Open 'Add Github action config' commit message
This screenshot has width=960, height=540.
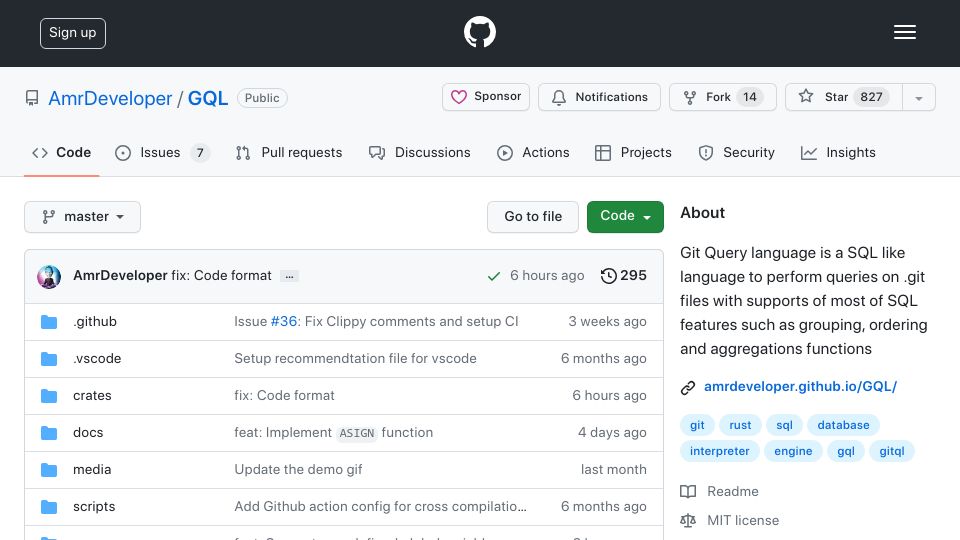point(380,506)
